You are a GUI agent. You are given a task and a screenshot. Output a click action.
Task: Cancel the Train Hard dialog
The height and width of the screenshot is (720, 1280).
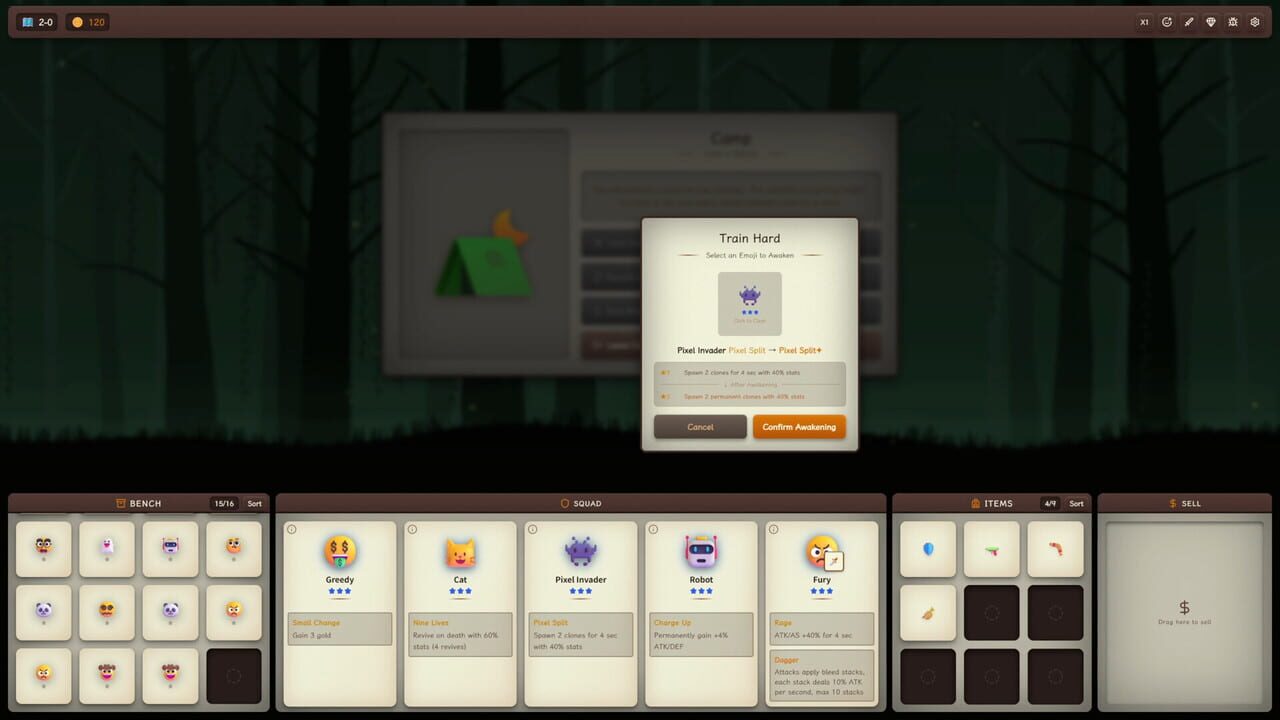(x=700, y=427)
